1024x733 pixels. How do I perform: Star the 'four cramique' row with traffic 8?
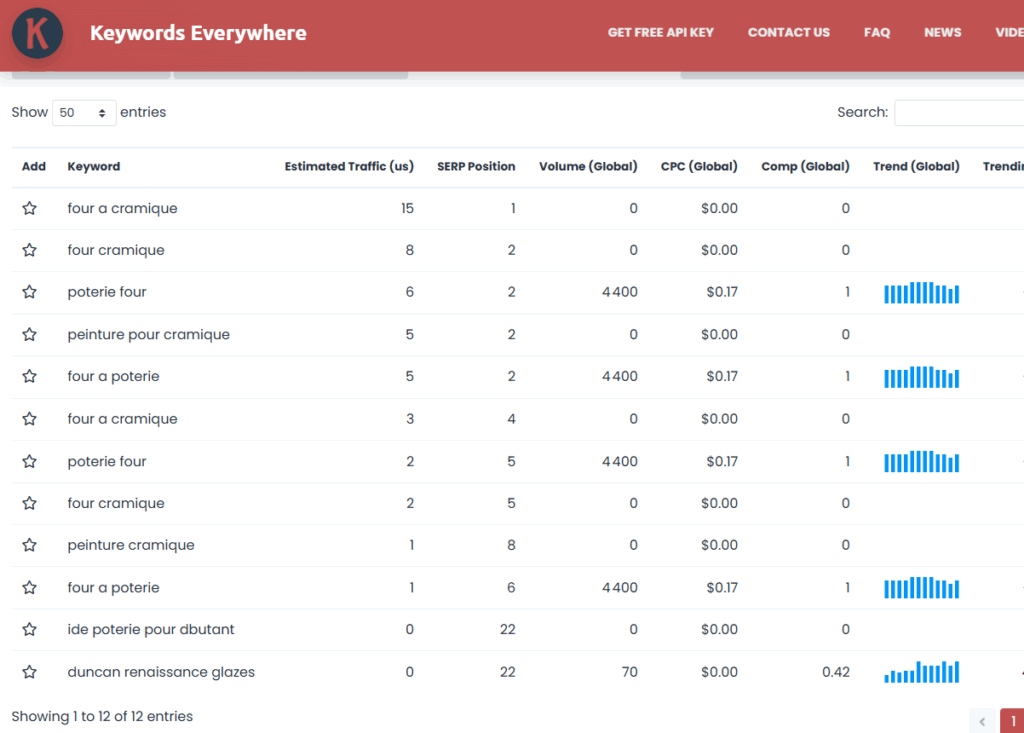pyautogui.click(x=29, y=250)
